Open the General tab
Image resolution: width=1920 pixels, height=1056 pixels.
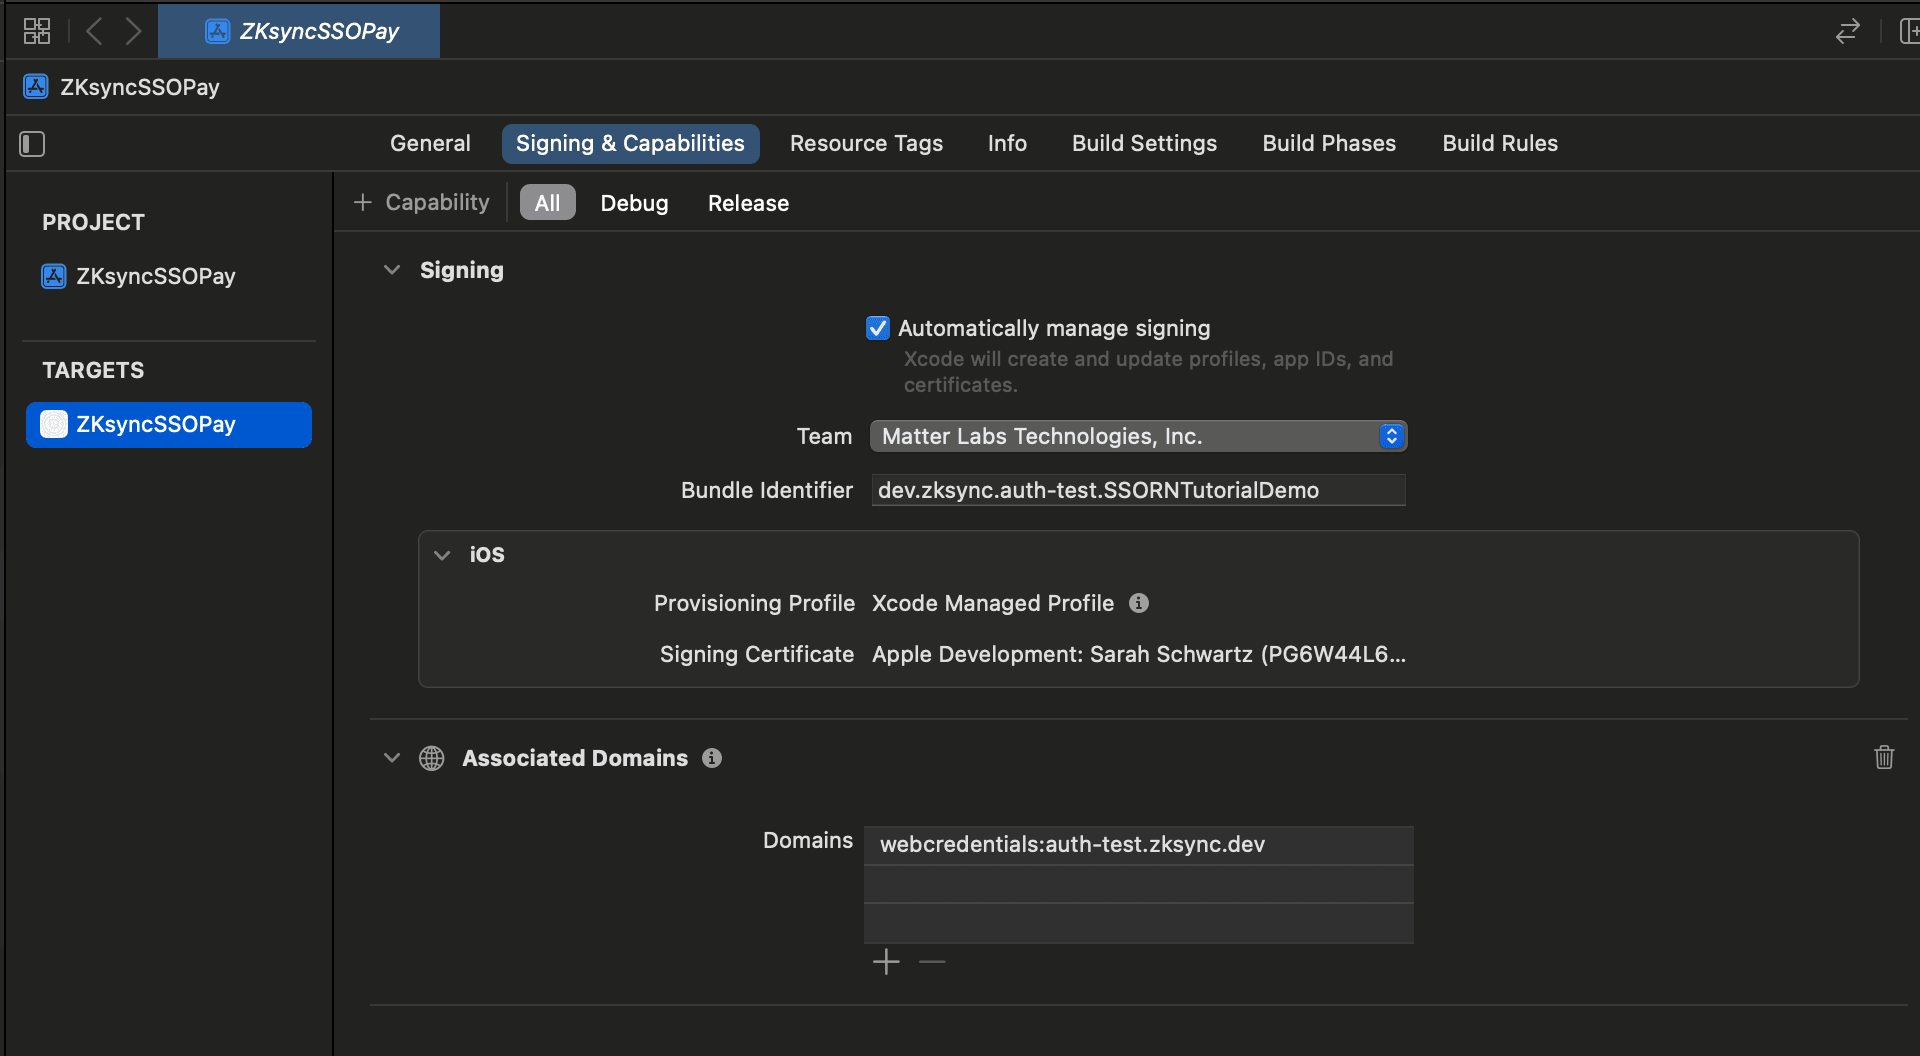[x=430, y=143]
